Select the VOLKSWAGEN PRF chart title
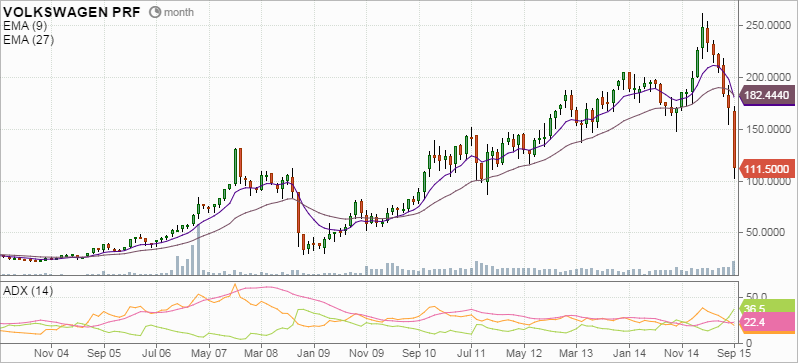The height and width of the screenshot is (363, 798). [x=73, y=12]
